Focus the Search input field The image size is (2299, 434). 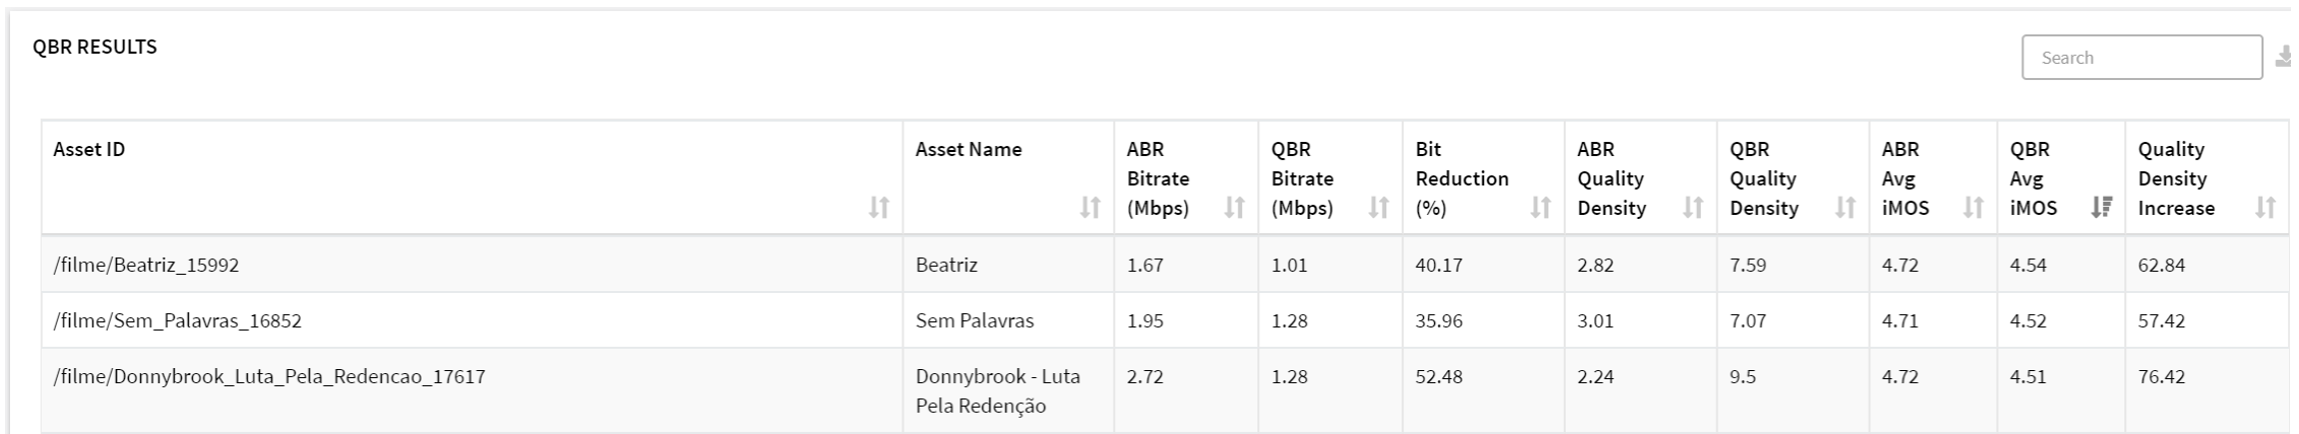(2142, 57)
